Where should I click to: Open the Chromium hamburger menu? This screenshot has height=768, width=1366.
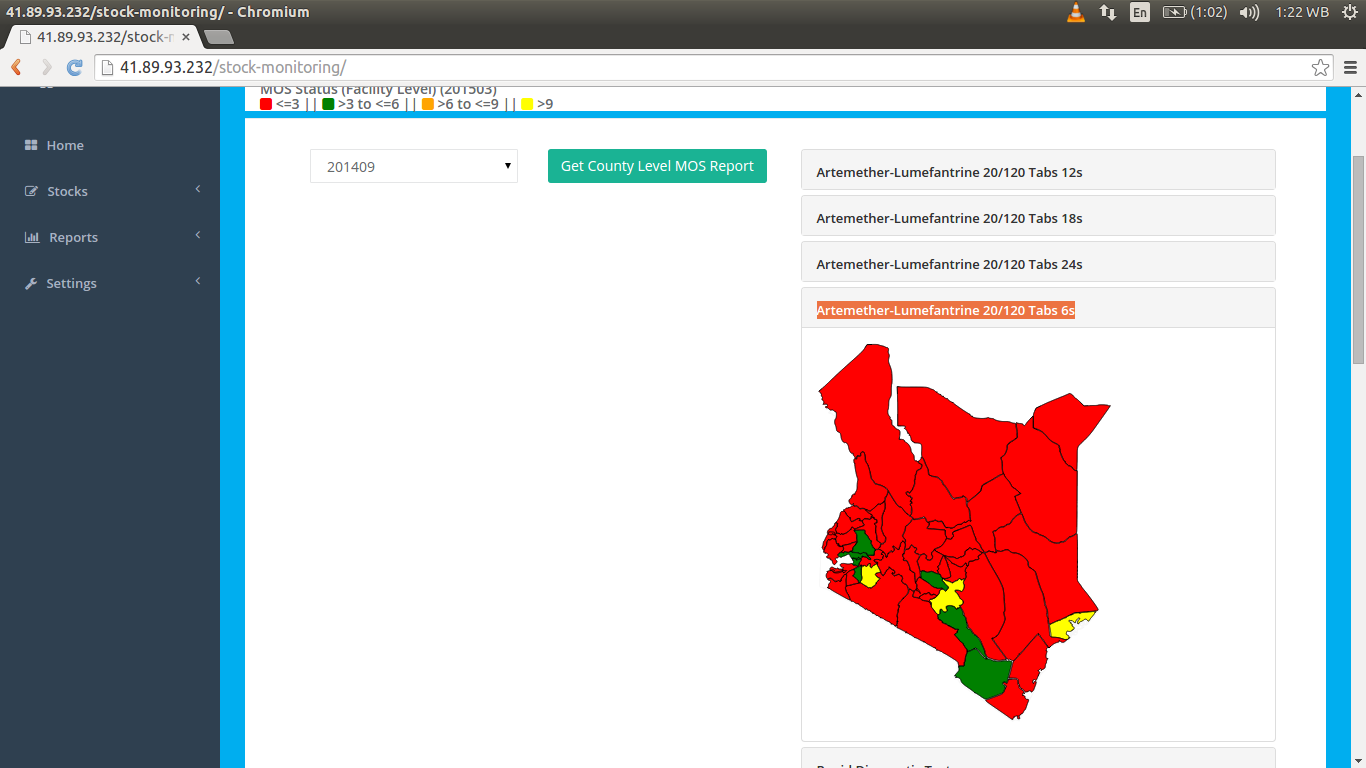coord(1351,68)
